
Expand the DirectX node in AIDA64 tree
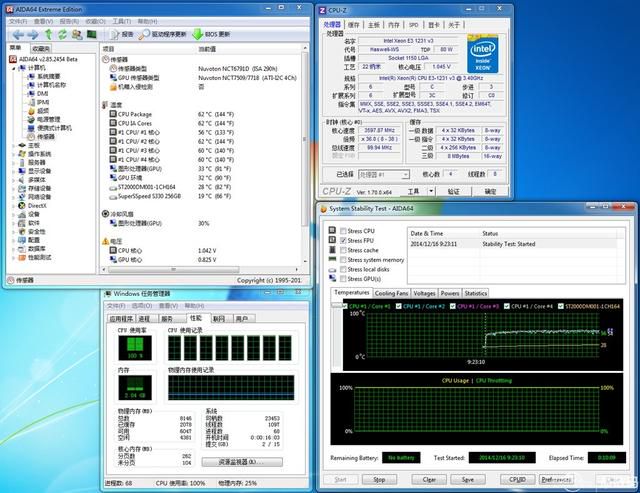point(13,206)
